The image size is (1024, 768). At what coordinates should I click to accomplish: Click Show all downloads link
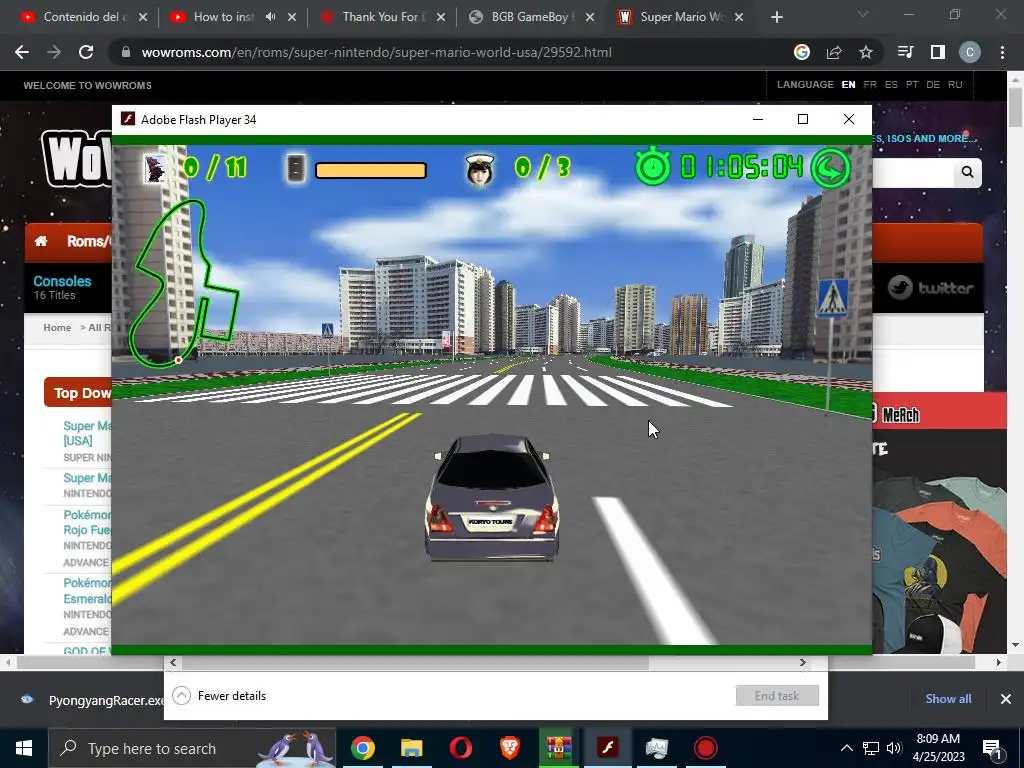948,699
